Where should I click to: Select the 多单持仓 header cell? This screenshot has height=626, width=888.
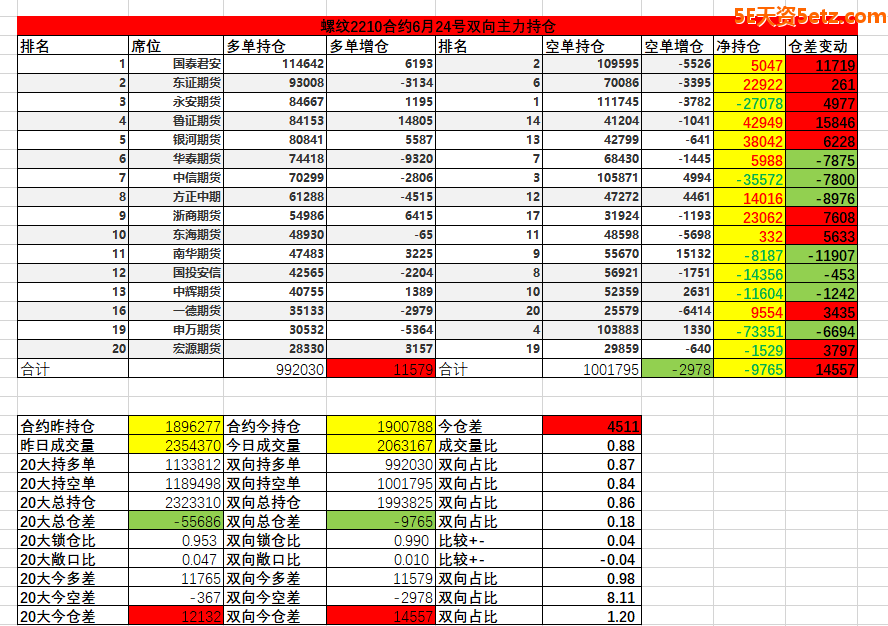[x=275, y=45]
